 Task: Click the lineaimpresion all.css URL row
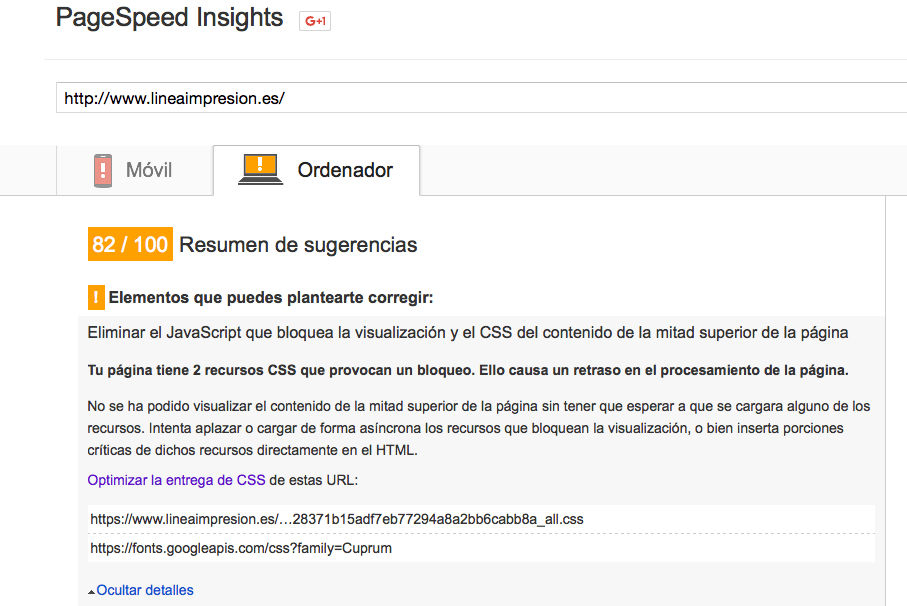(482, 519)
